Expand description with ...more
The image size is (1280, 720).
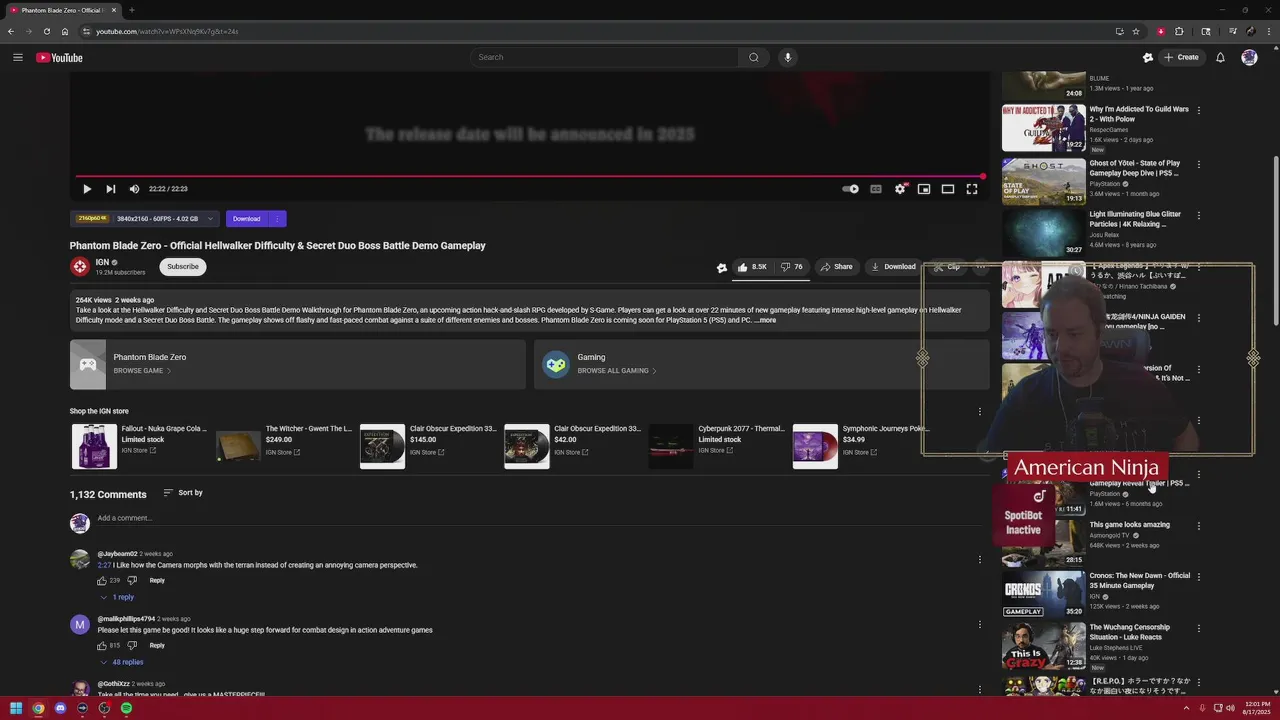click(x=765, y=320)
